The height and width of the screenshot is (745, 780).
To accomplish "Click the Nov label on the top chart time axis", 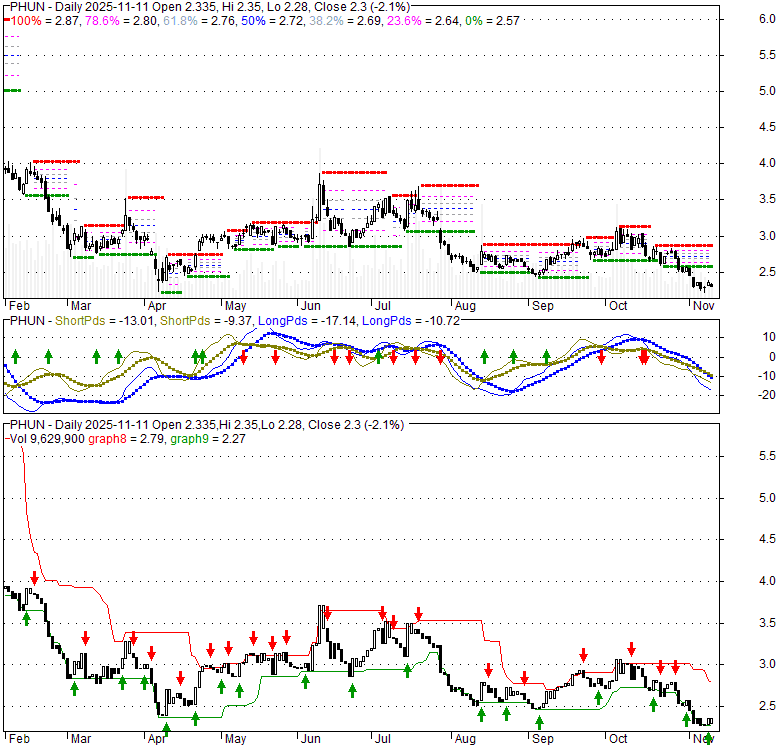I will pos(703,305).
